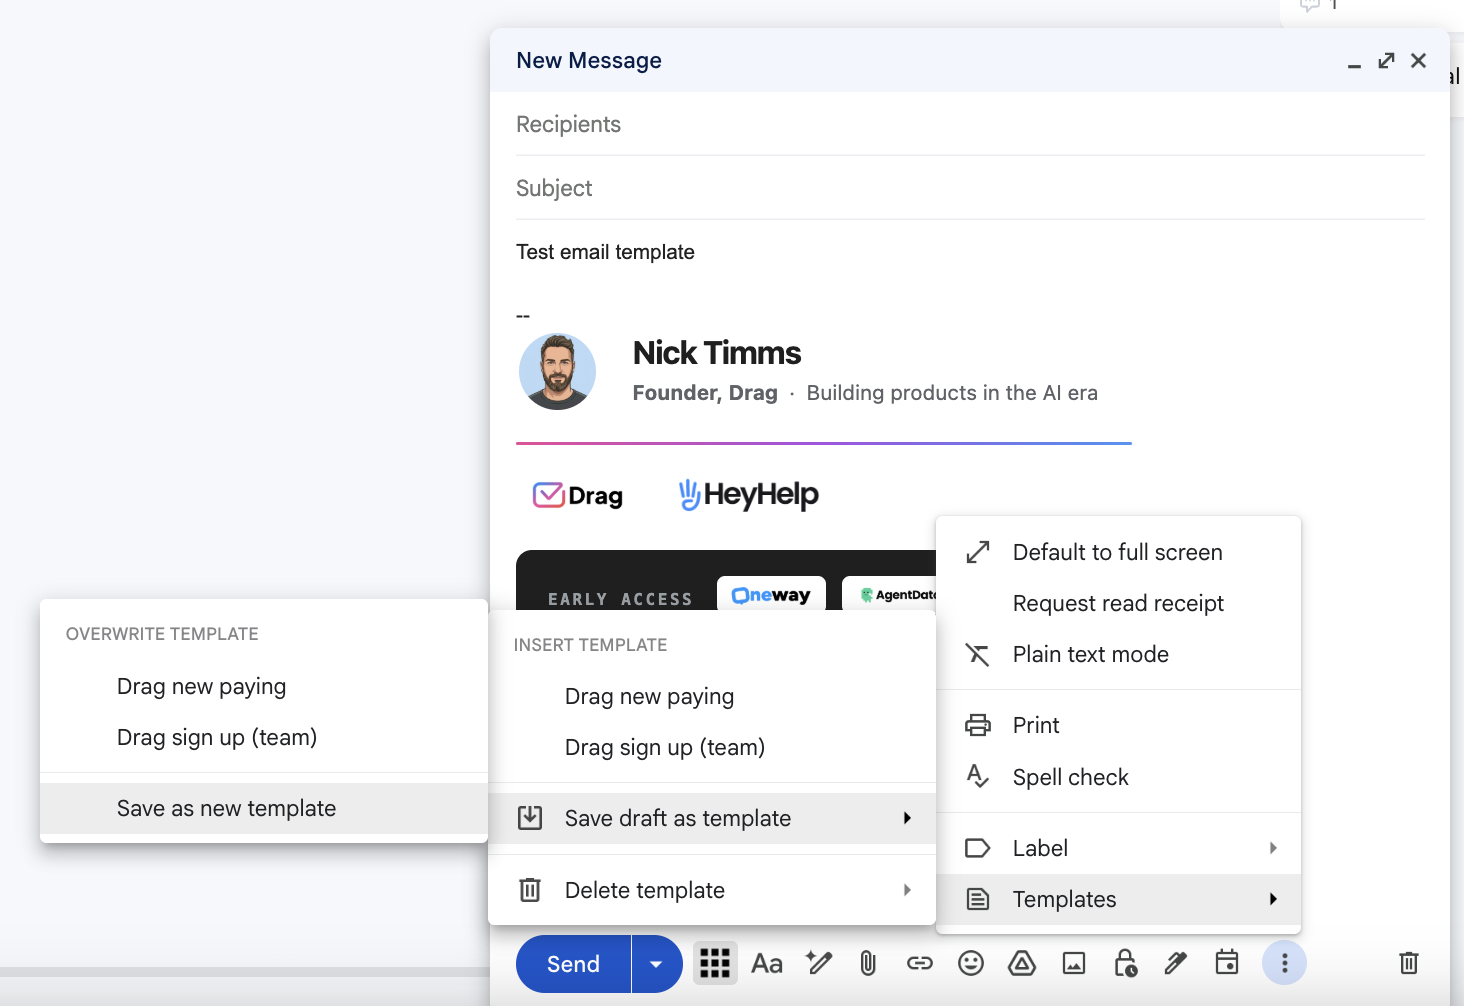Viewport: 1464px width, 1006px height.
Task: Click the save-draft download icon
Action: point(530,818)
